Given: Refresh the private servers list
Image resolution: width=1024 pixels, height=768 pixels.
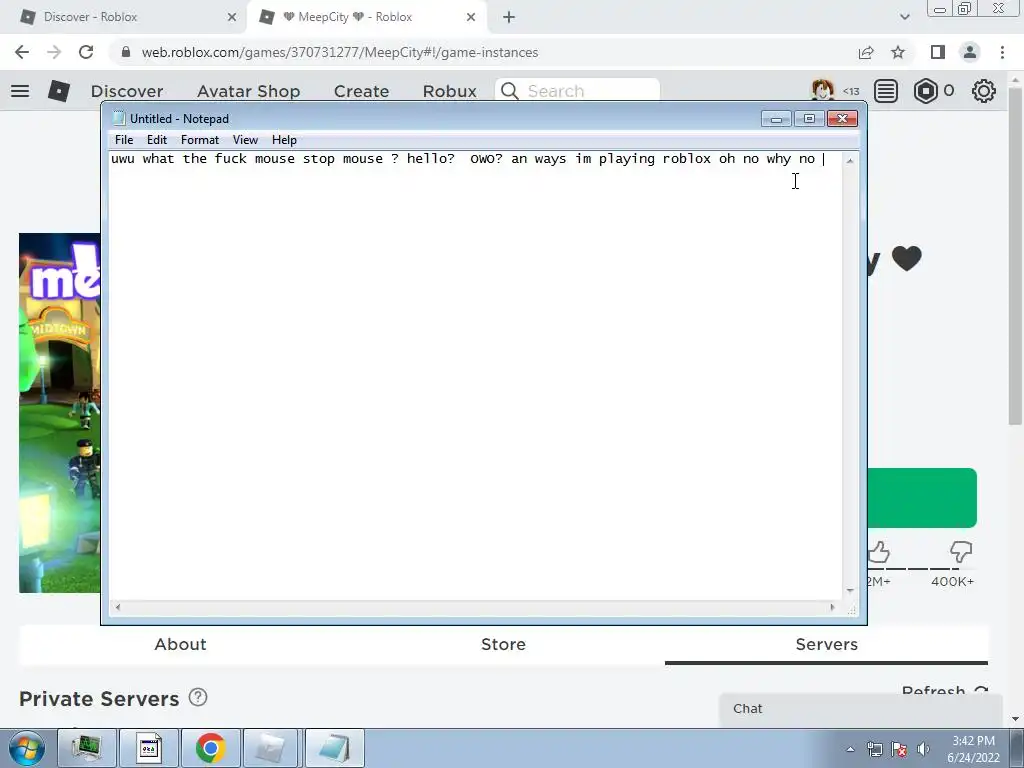Looking at the screenshot, I should (944, 691).
